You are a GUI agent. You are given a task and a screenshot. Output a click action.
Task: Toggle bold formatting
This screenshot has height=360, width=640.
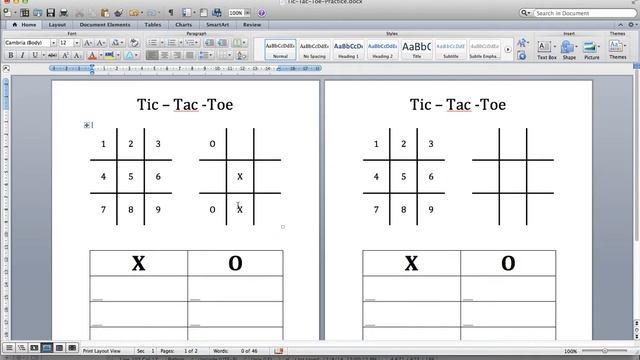coord(11,55)
